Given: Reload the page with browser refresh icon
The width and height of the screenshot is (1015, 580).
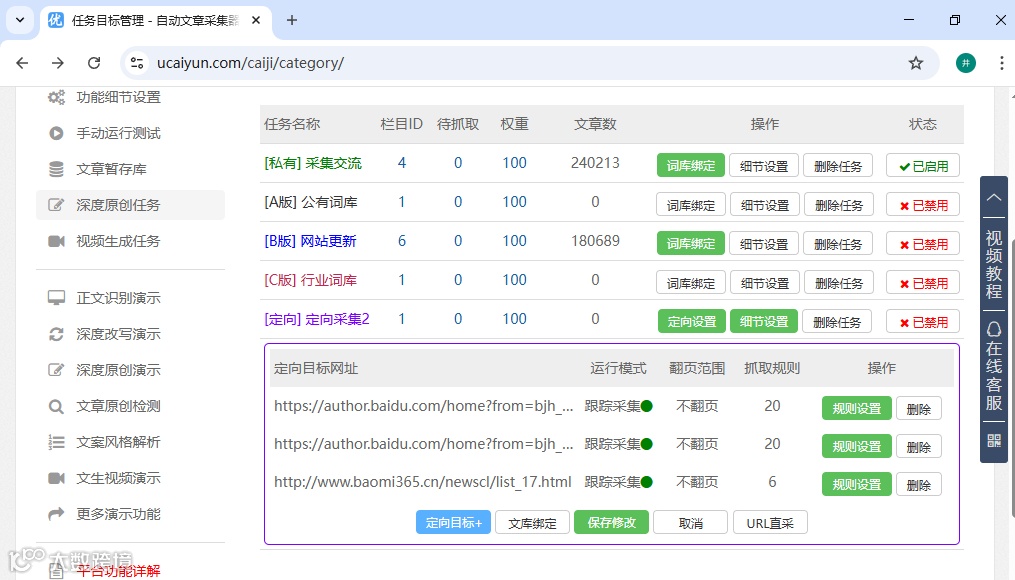Looking at the screenshot, I should click(94, 63).
